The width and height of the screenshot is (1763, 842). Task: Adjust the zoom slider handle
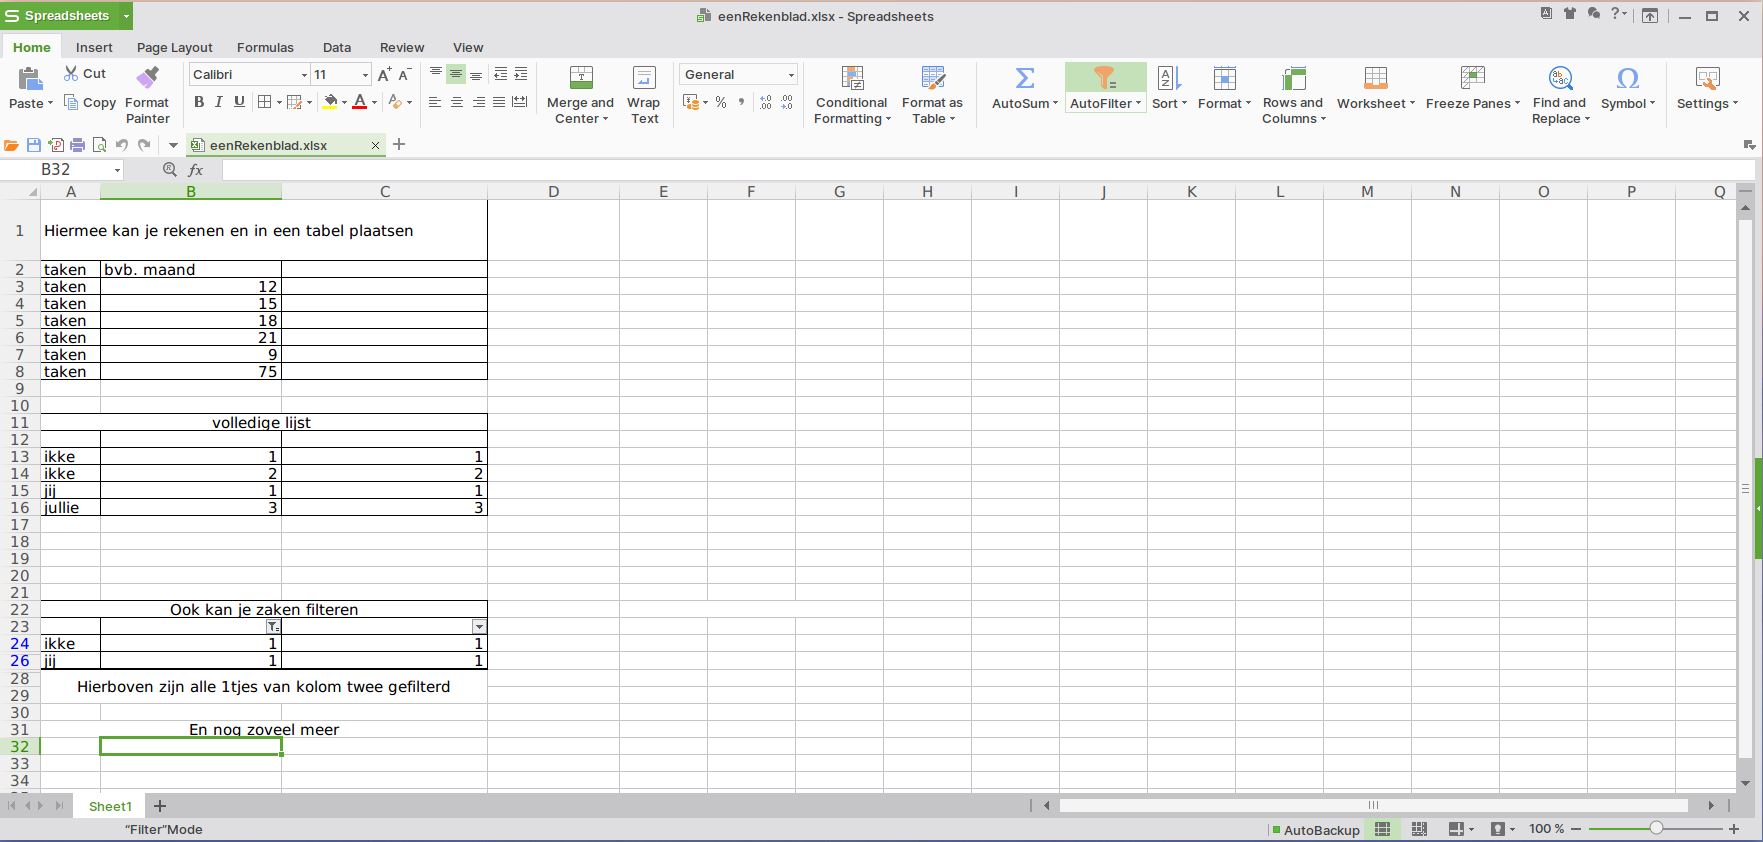tap(1656, 828)
